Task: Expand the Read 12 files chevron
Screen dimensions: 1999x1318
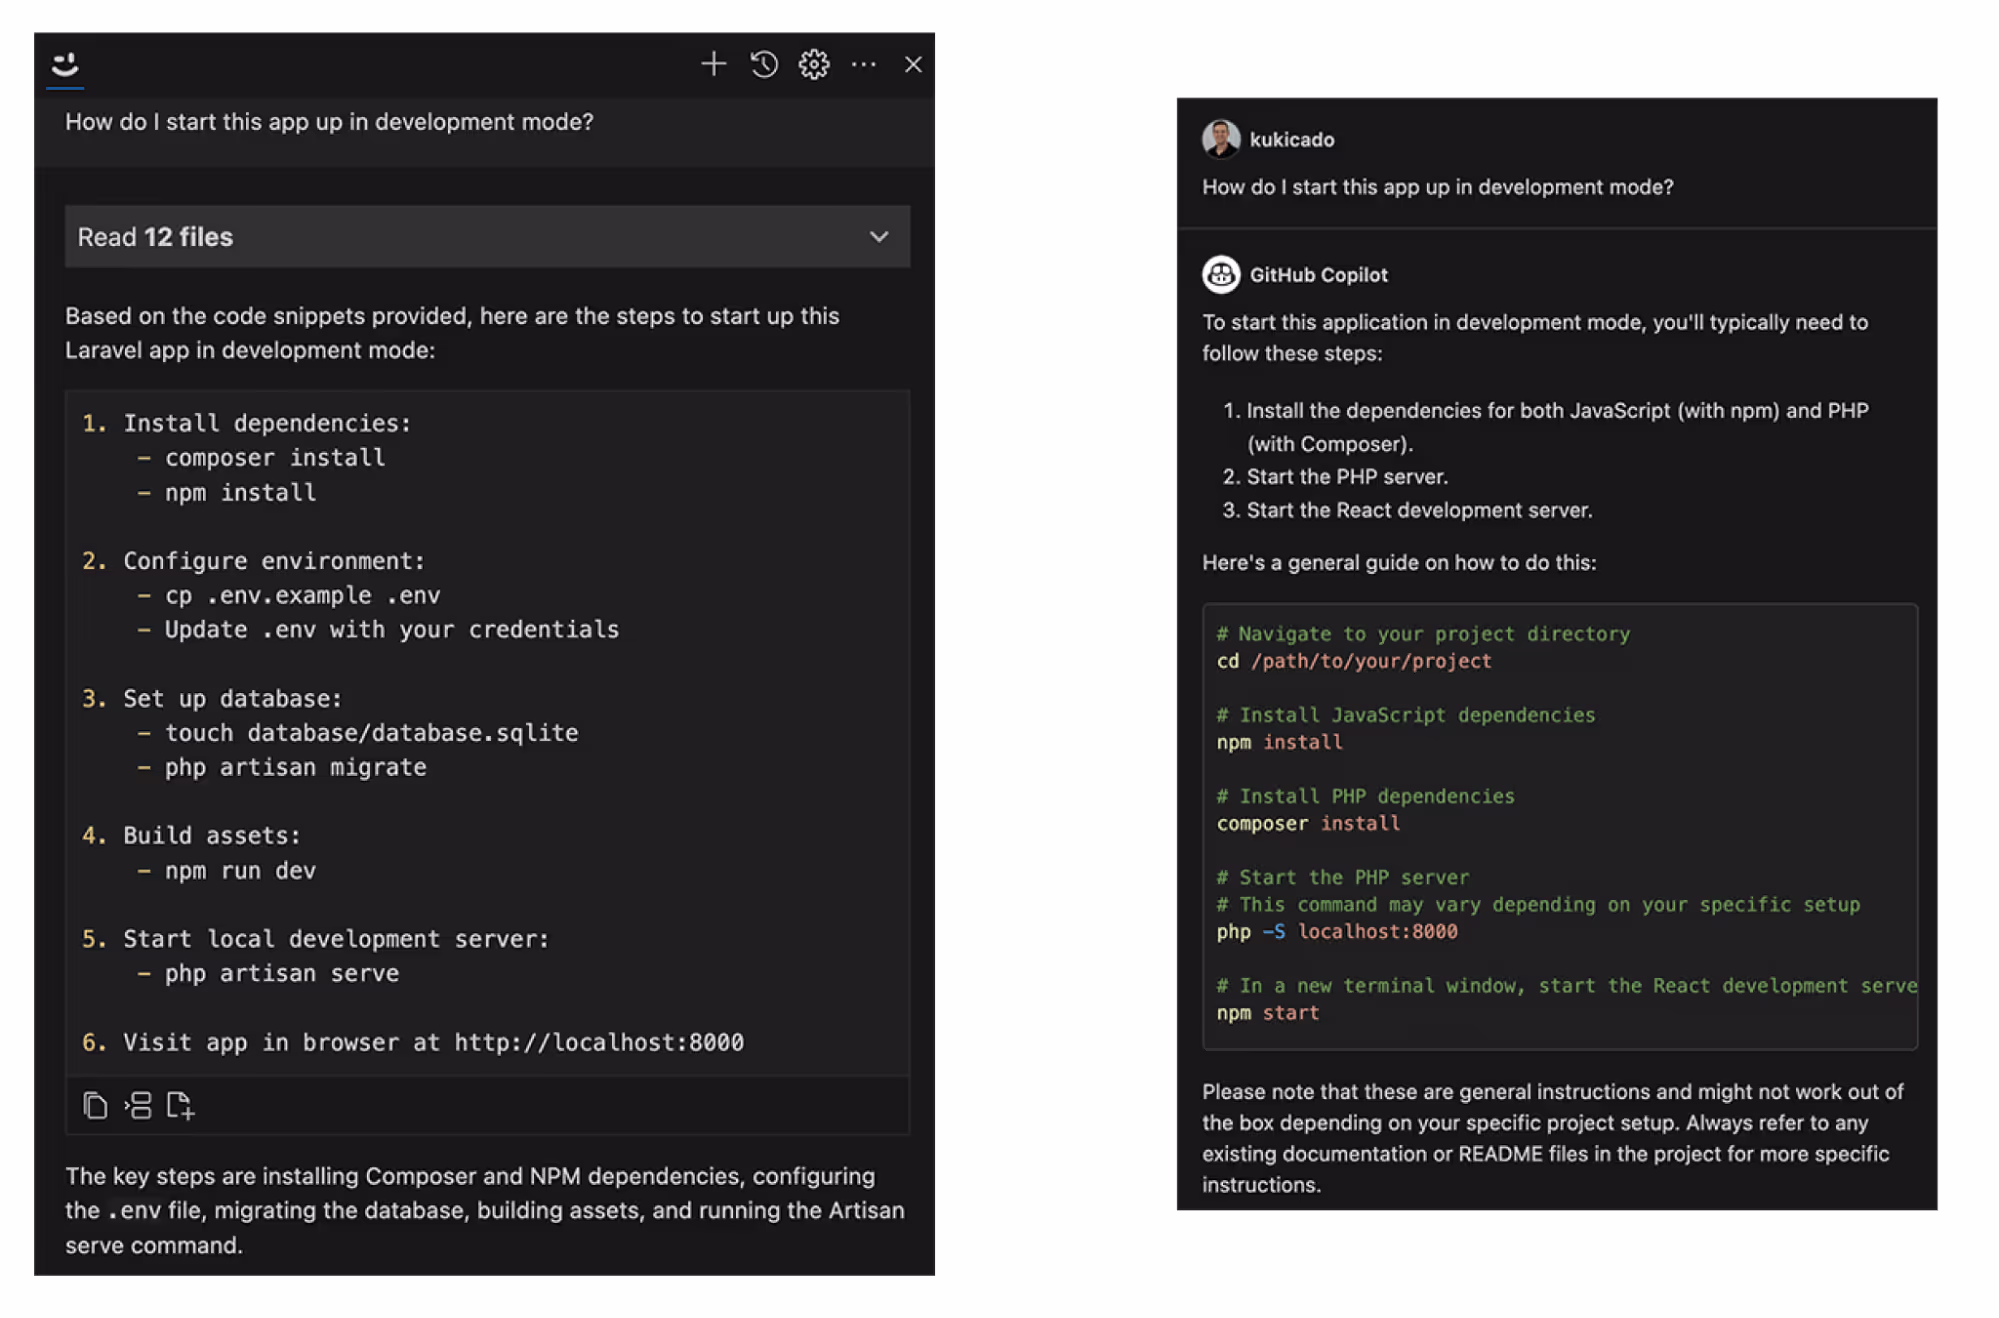Action: pos(879,237)
